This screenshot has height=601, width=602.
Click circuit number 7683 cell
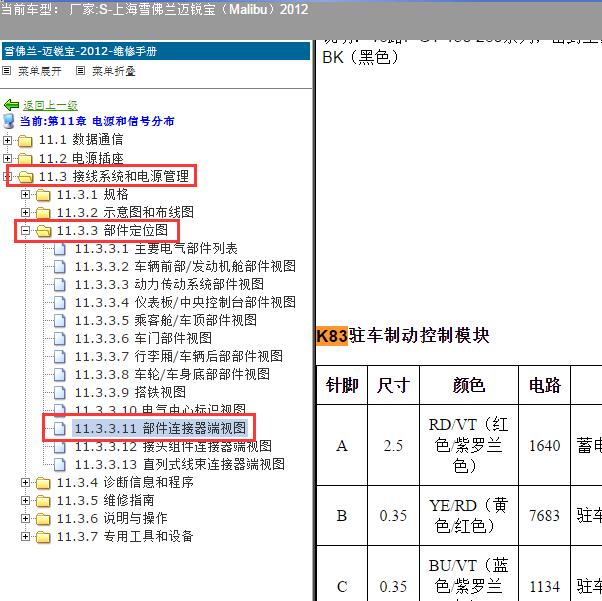tap(545, 515)
